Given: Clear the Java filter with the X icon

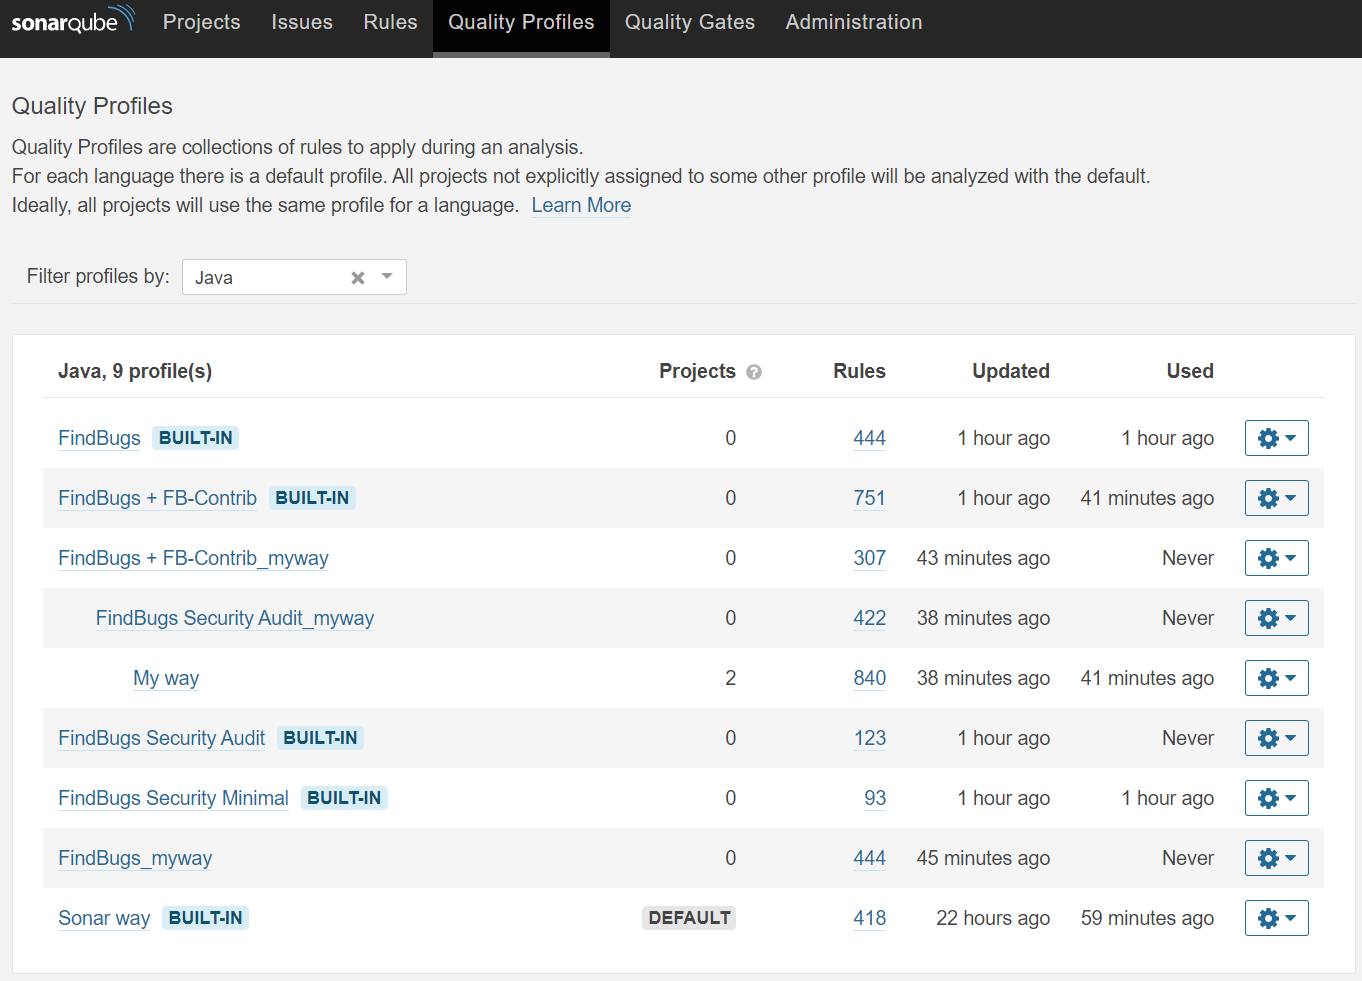Looking at the screenshot, I should tap(357, 278).
